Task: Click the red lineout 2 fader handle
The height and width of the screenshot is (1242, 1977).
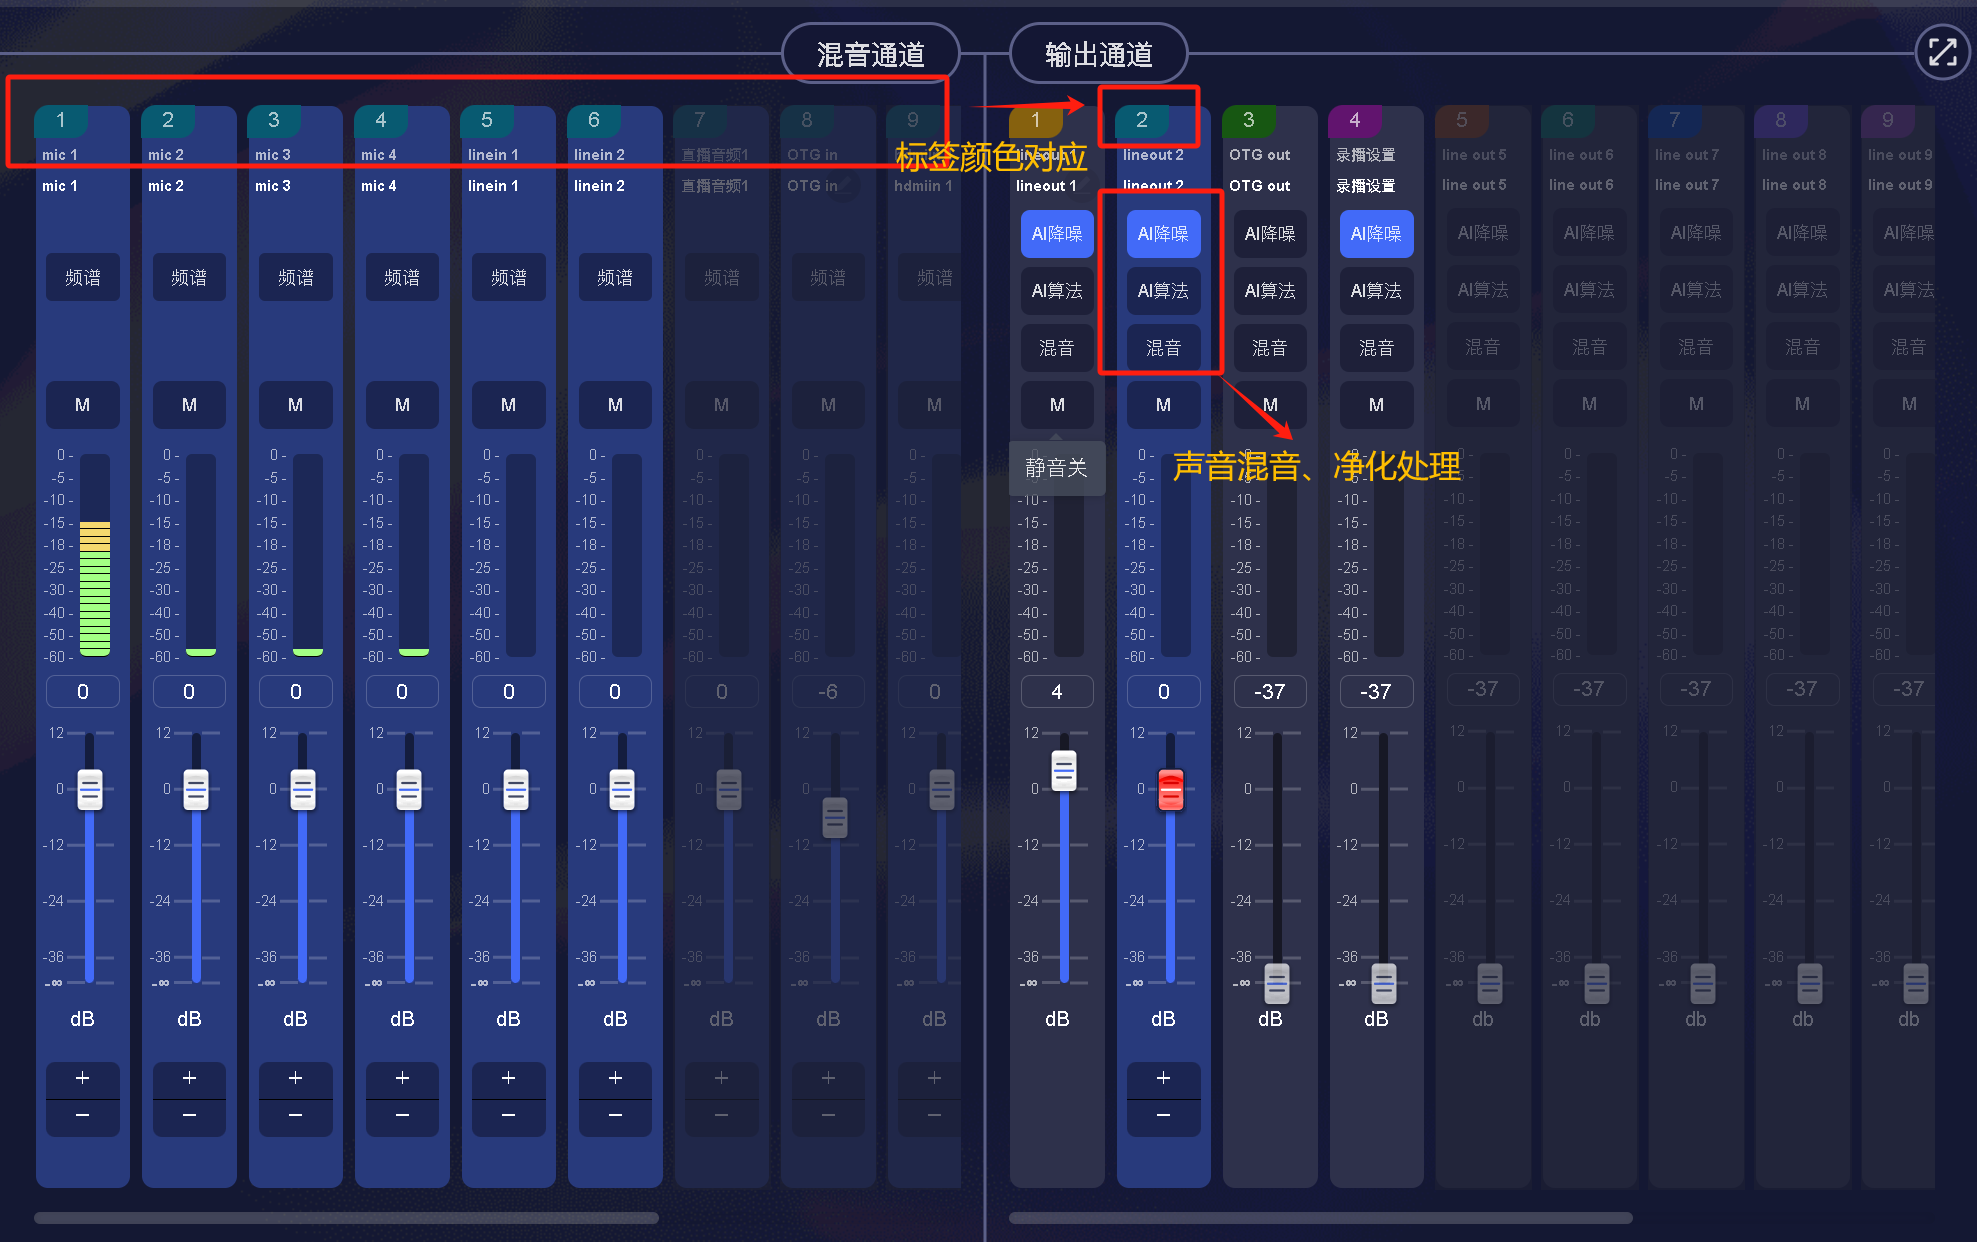Action: 1170,790
